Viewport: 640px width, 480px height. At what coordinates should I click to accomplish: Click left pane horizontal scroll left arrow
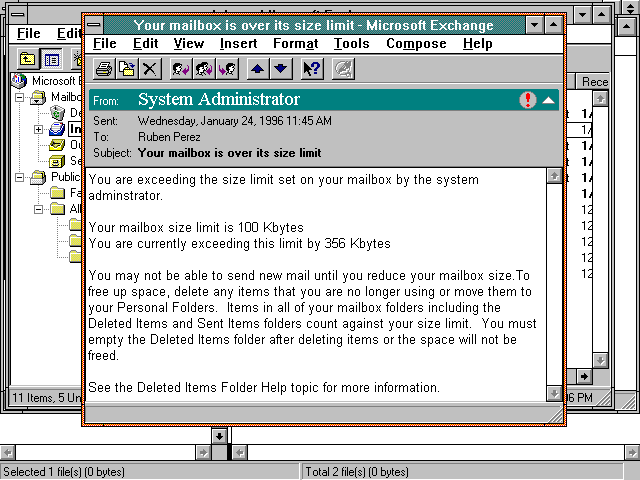(7, 452)
